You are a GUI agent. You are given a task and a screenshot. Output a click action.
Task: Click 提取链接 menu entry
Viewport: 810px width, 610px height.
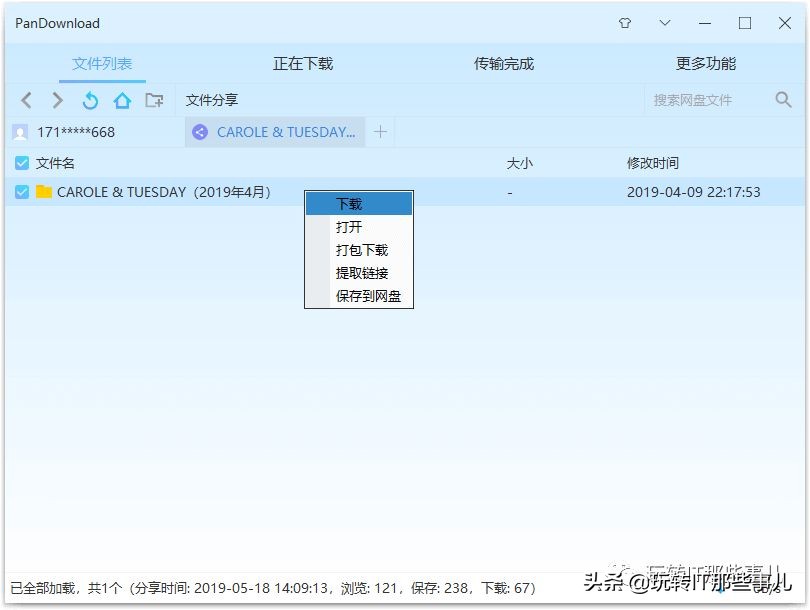pyautogui.click(x=358, y=273)
